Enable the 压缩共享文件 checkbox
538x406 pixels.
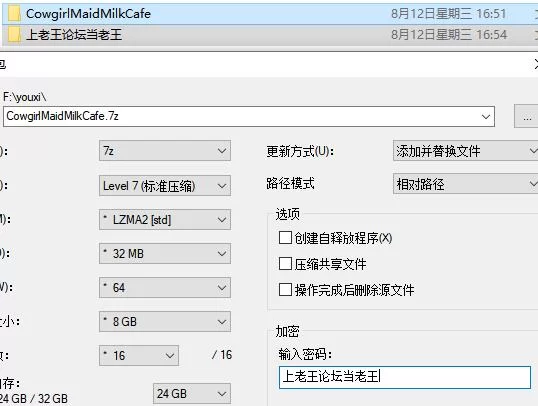click(x=285, y=264)
